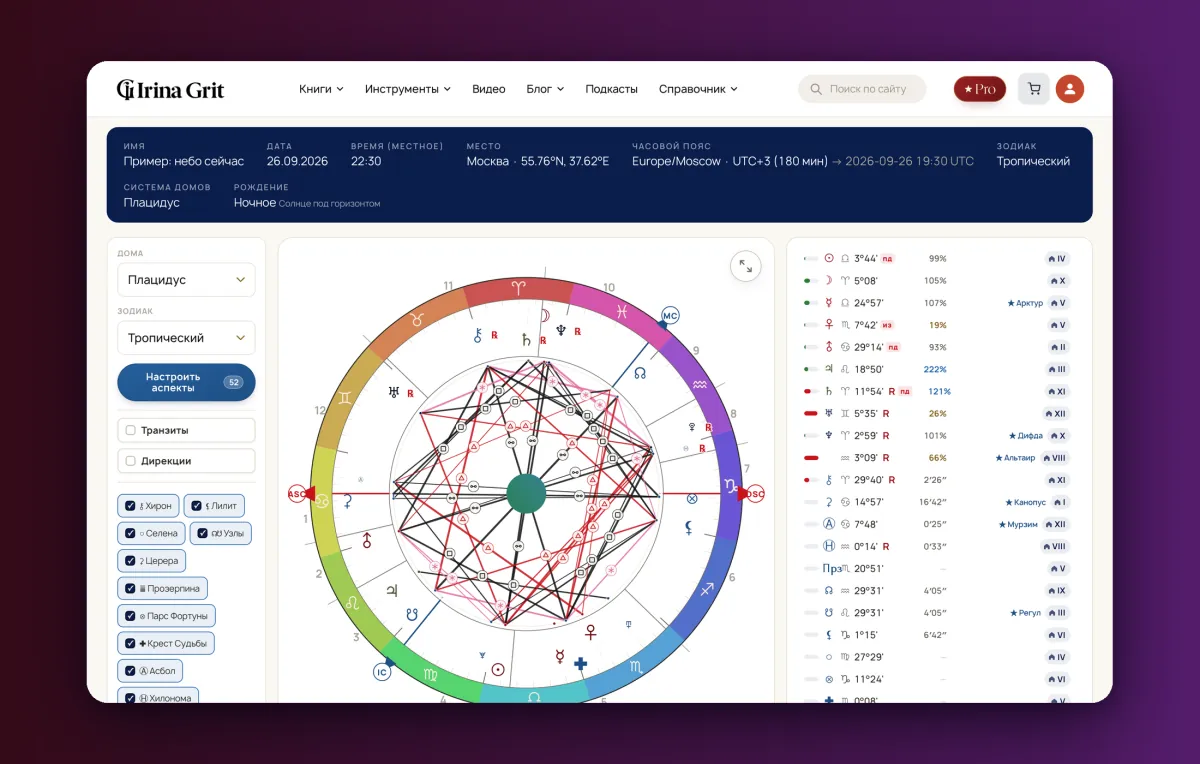Go to the Подкасты page
Screen dimensions: 1200x764
click(x=611, y=89)
